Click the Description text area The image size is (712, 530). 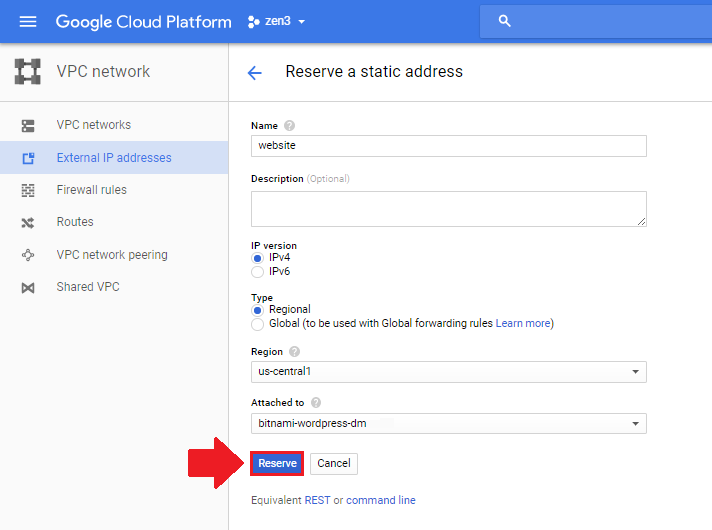tap(449, 209)
